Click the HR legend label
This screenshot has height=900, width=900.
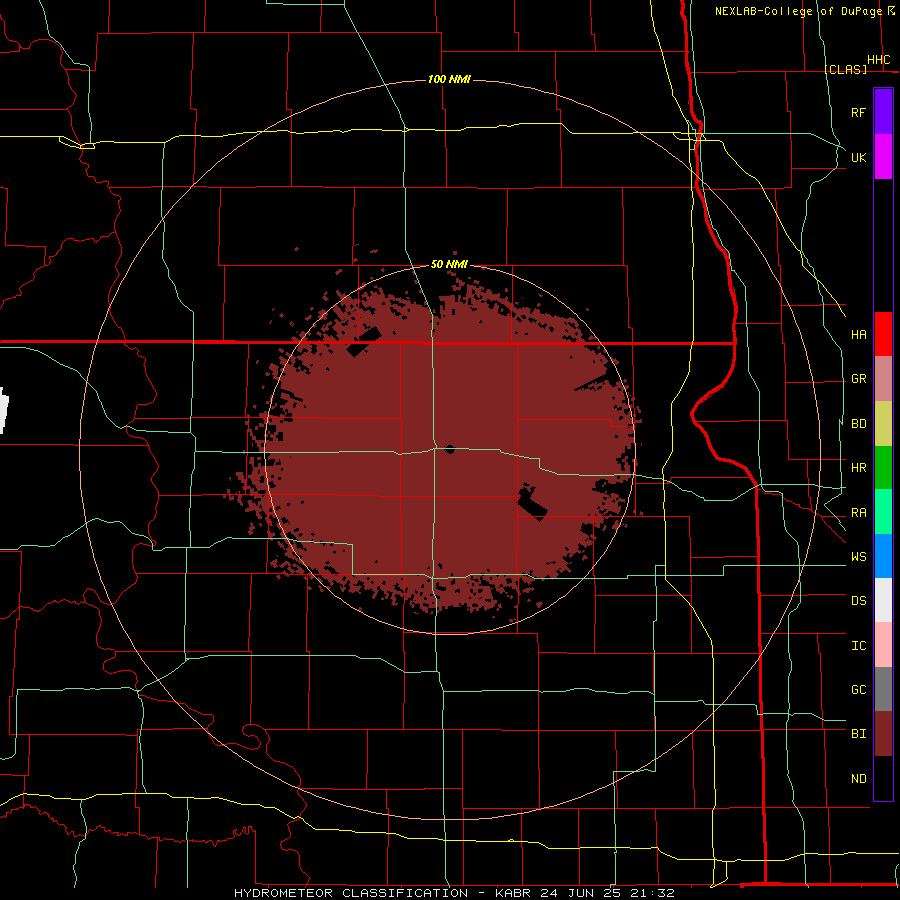pyautogui.click(x=858, y=468)
